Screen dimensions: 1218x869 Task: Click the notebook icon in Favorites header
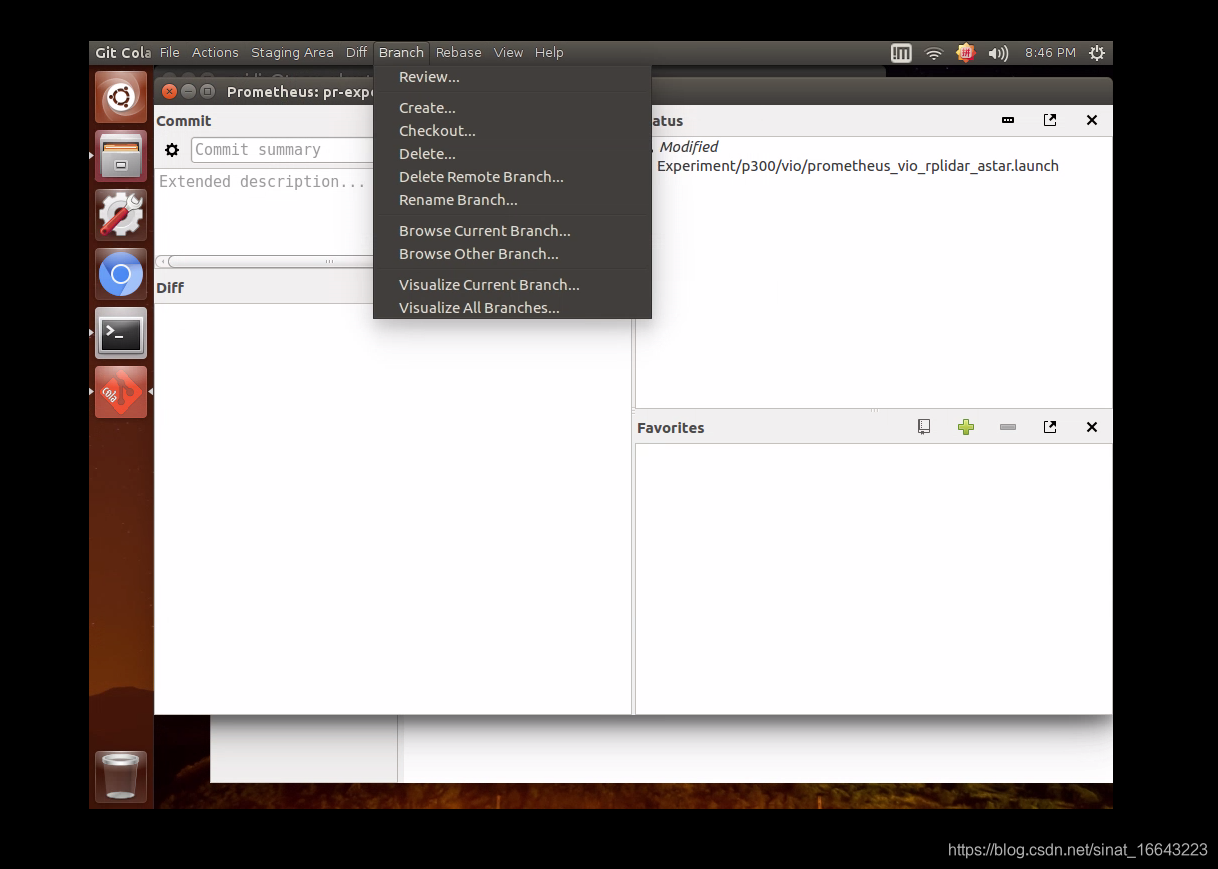coord(924,427)
